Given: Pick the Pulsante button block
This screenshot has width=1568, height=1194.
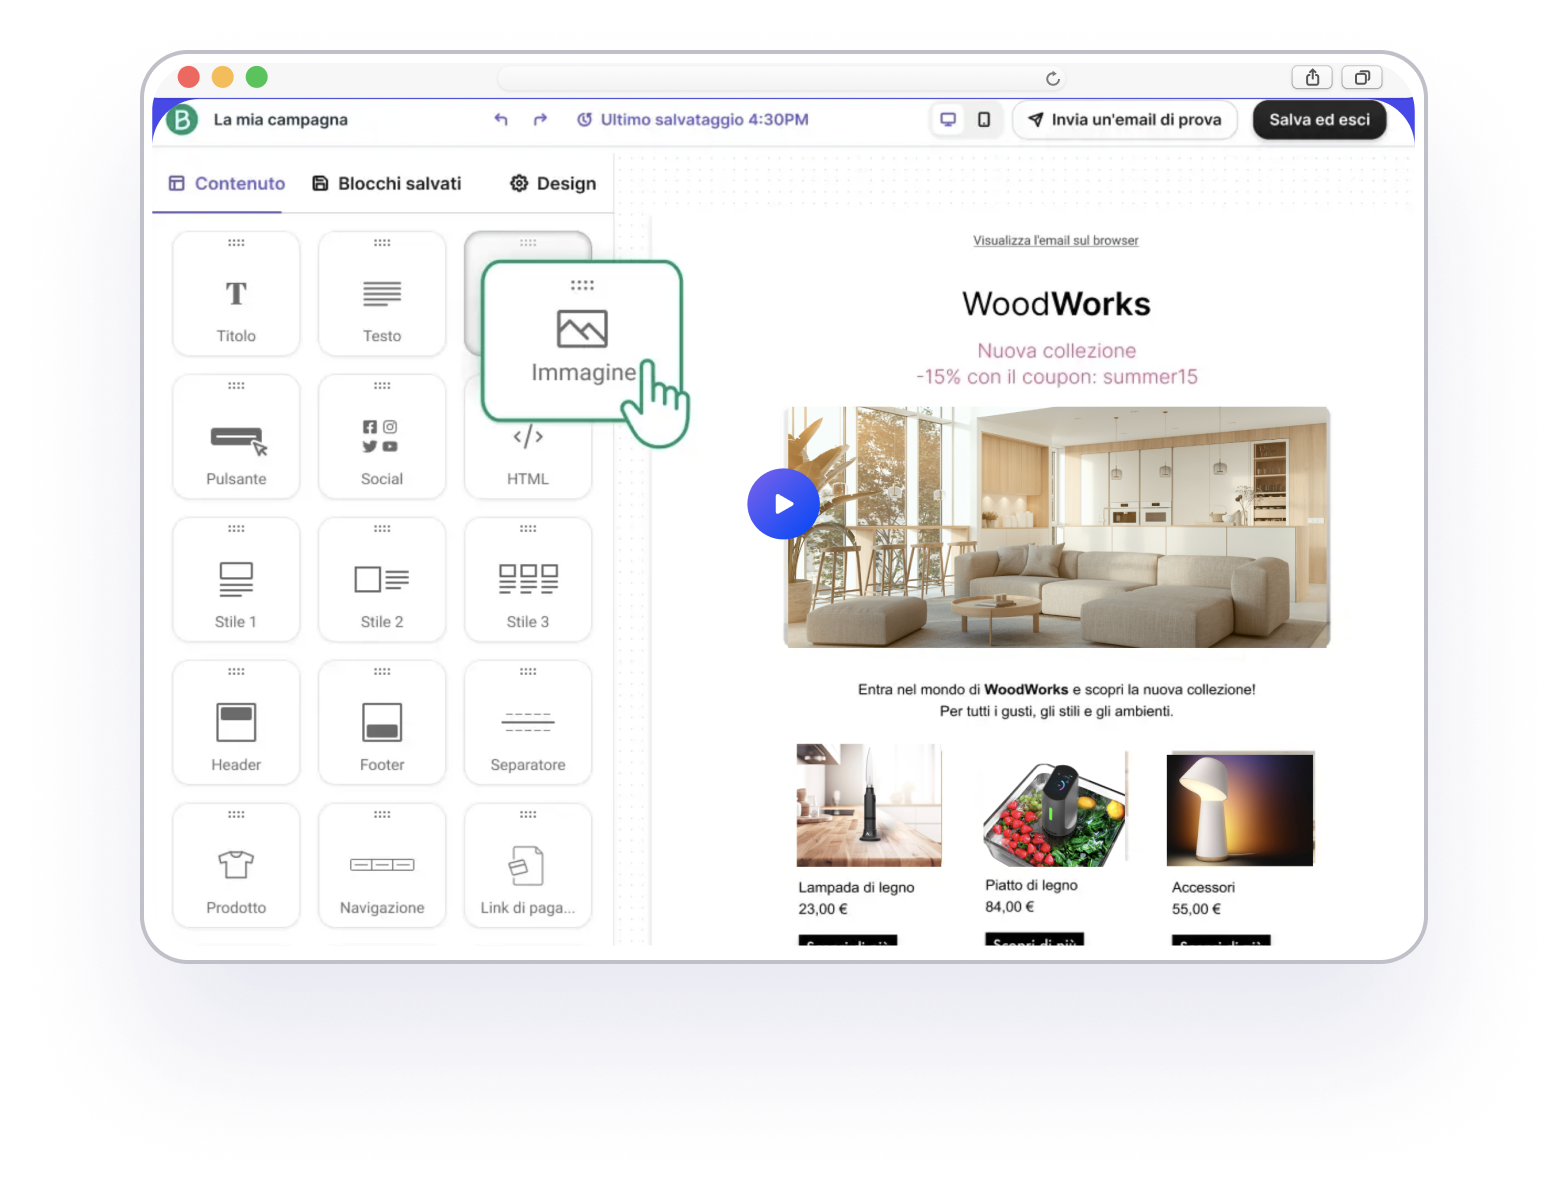Looking at the screenshot, I should [x=236, y=438].
